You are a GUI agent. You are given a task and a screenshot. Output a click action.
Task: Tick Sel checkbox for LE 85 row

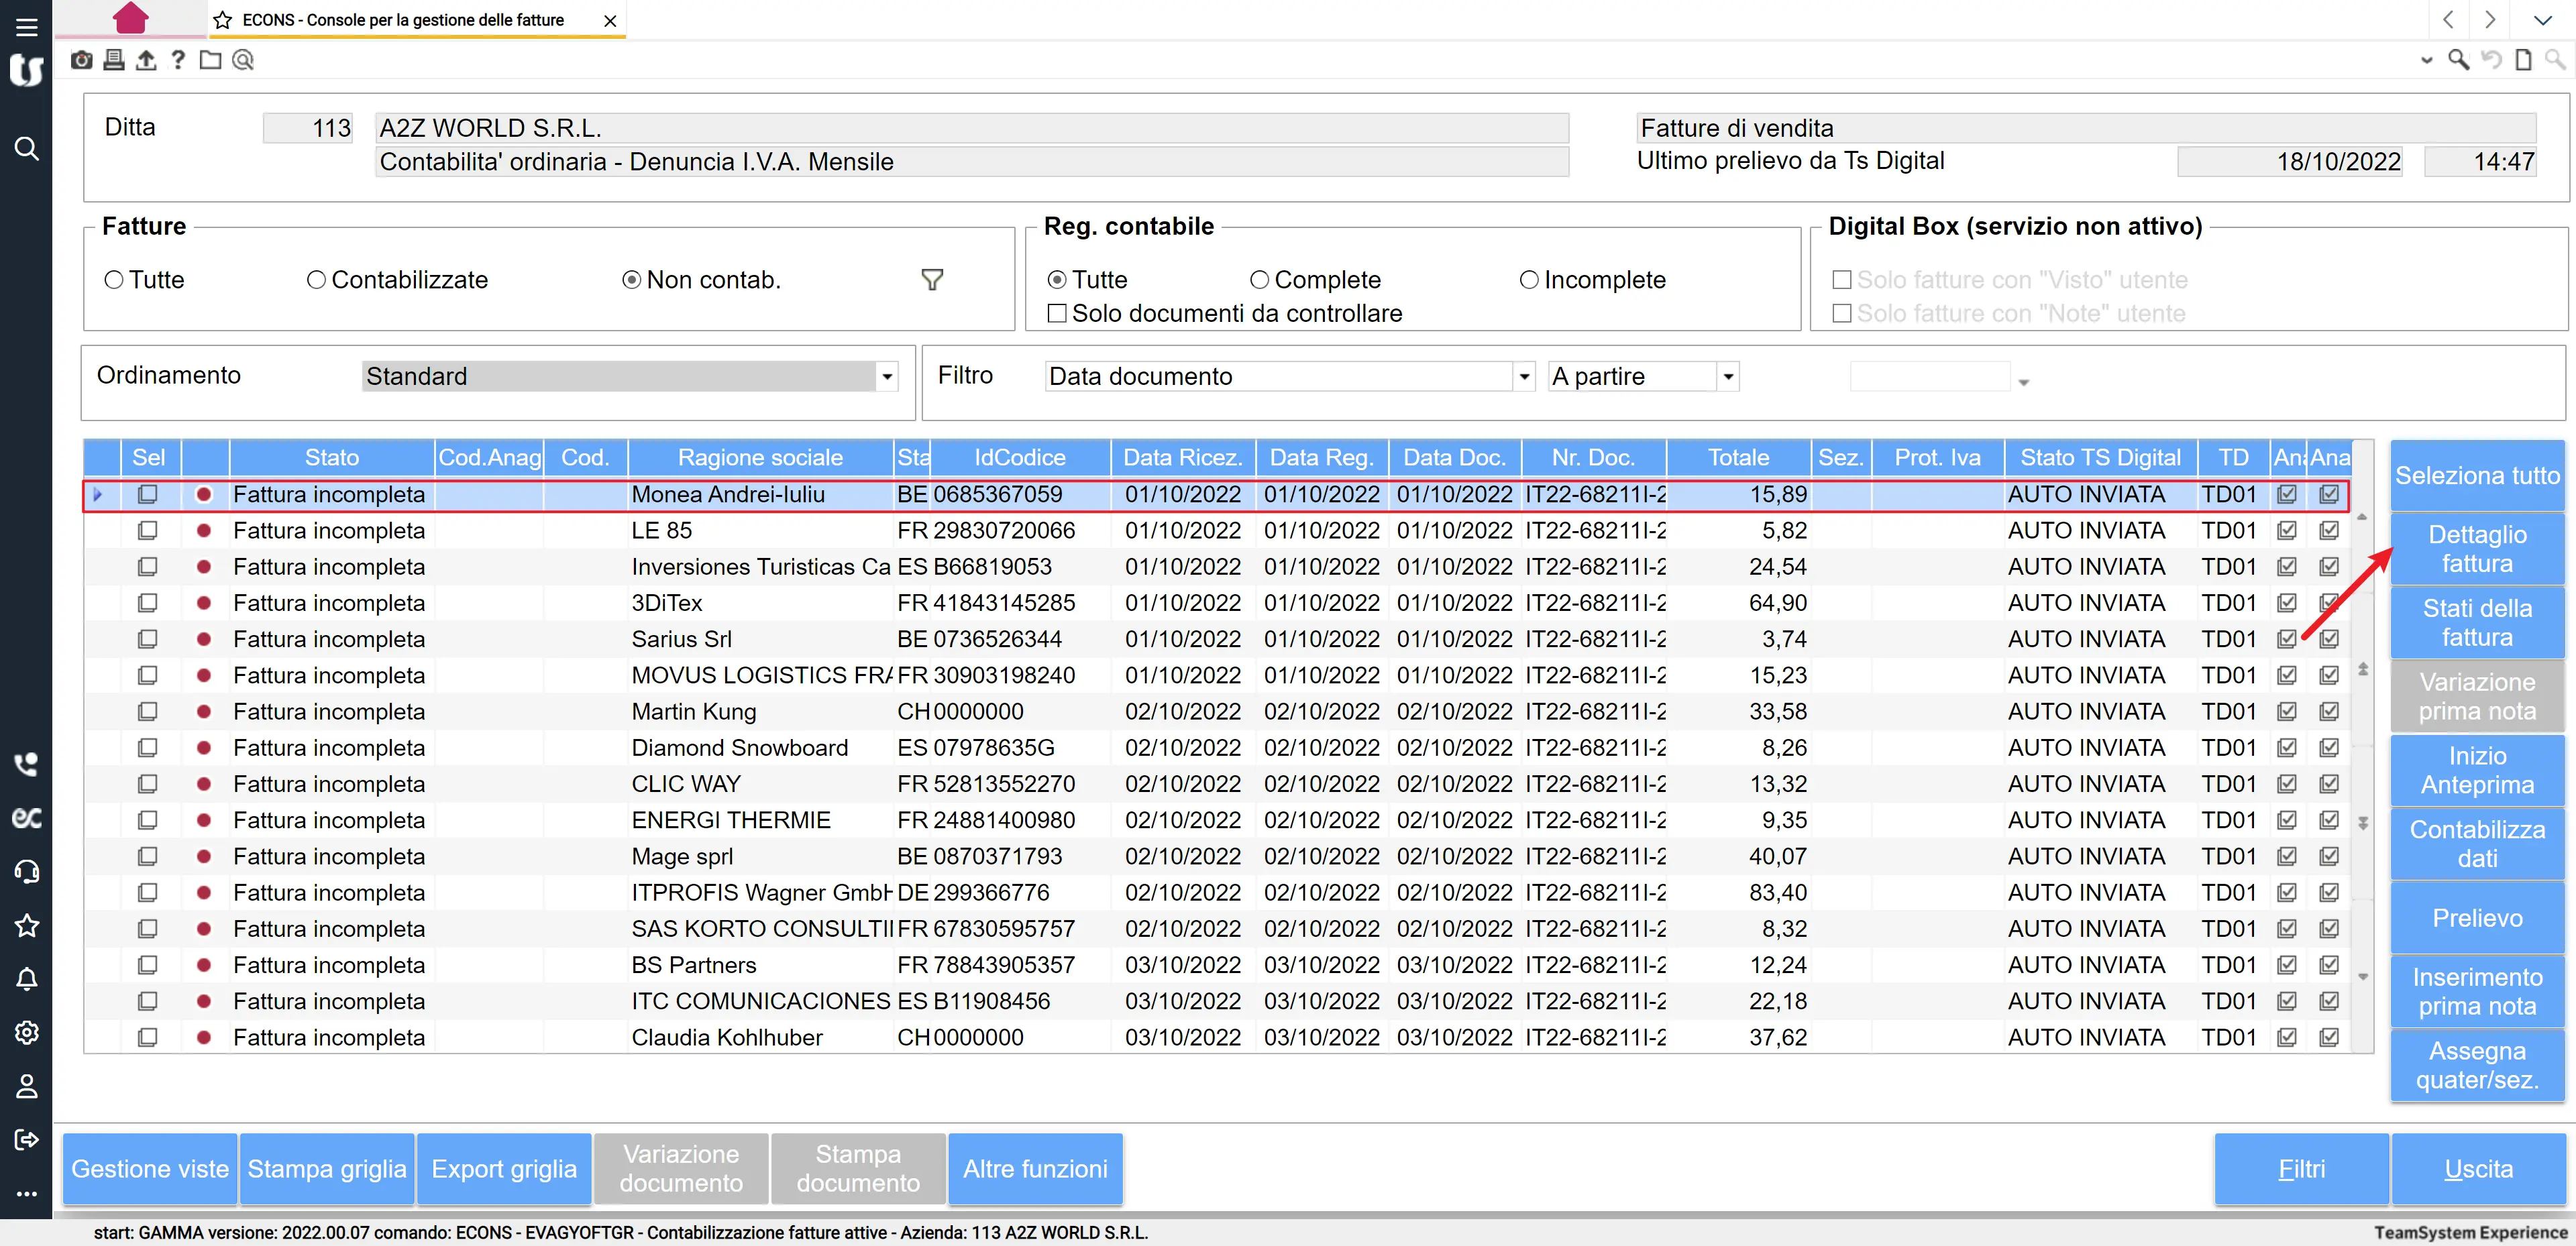[x=147, y=530]
